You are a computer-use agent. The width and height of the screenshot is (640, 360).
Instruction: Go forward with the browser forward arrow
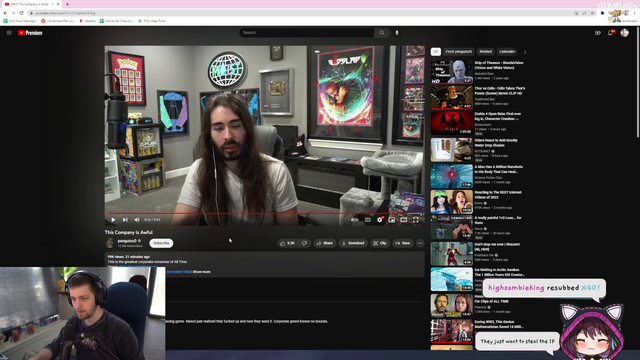[x=13, y=13]
